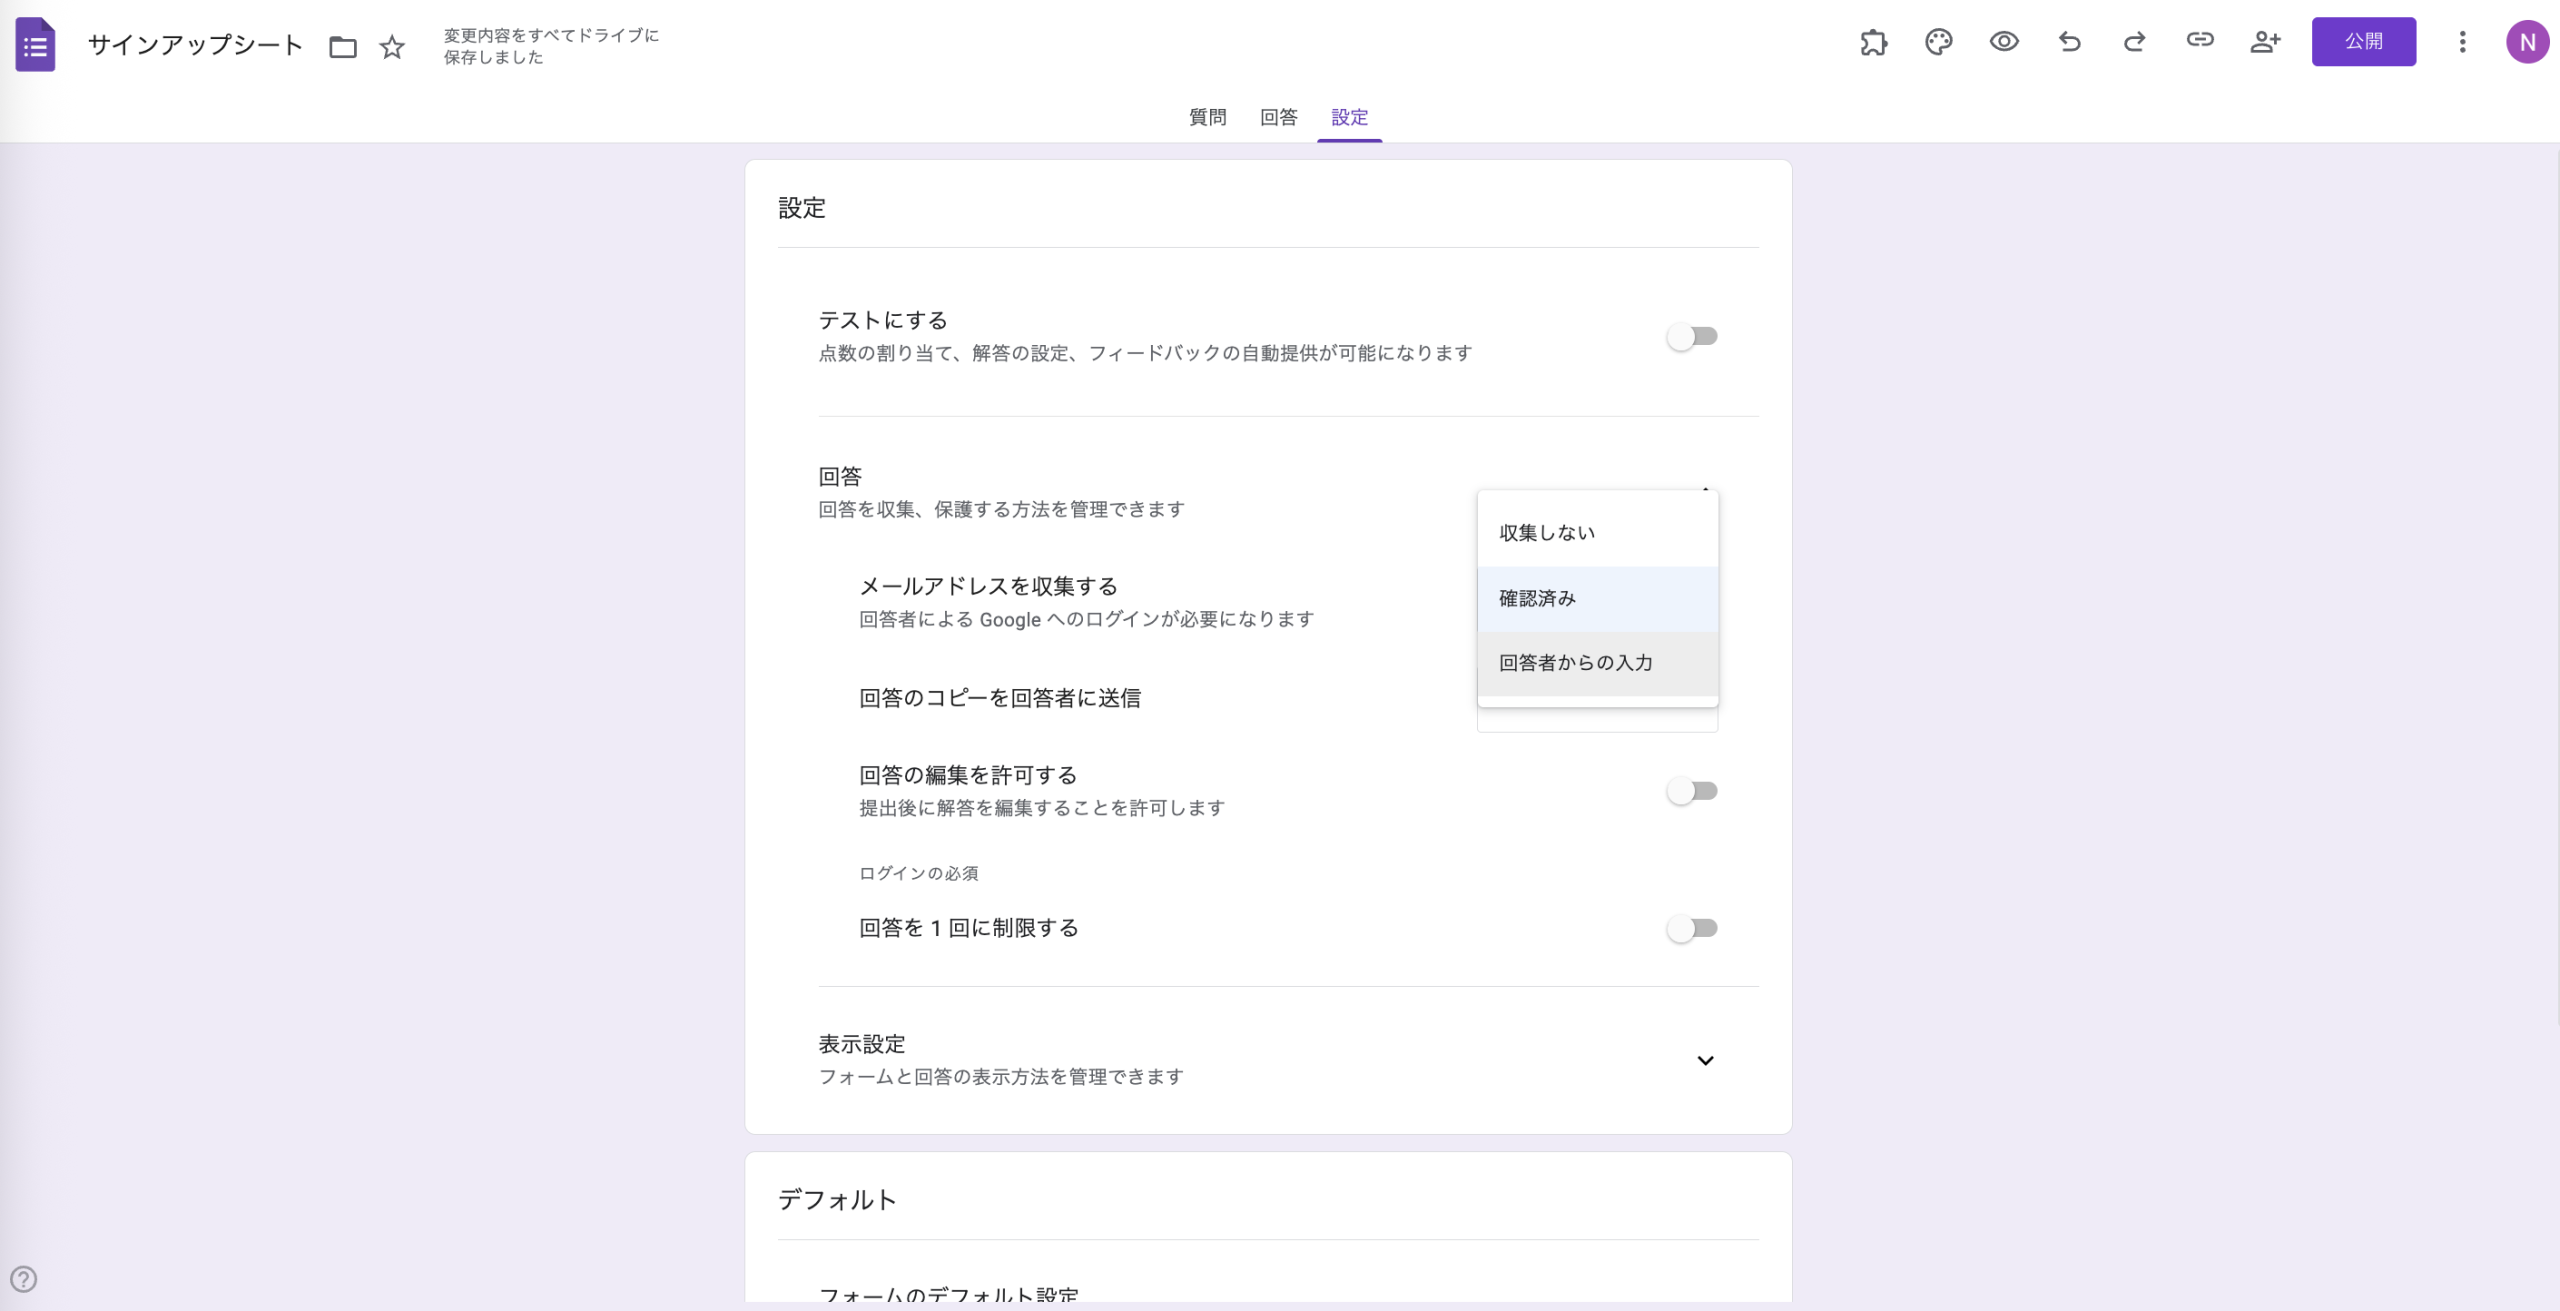
Task: Open the 回答 tab
Action: coord(1278,117)
